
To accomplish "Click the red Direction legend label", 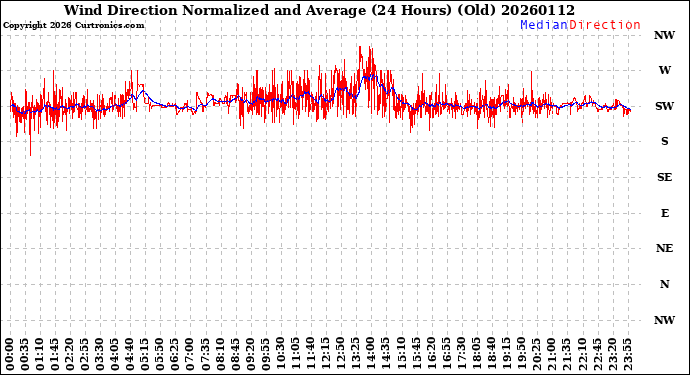I will pyautogui.click(x=605, y=25).
